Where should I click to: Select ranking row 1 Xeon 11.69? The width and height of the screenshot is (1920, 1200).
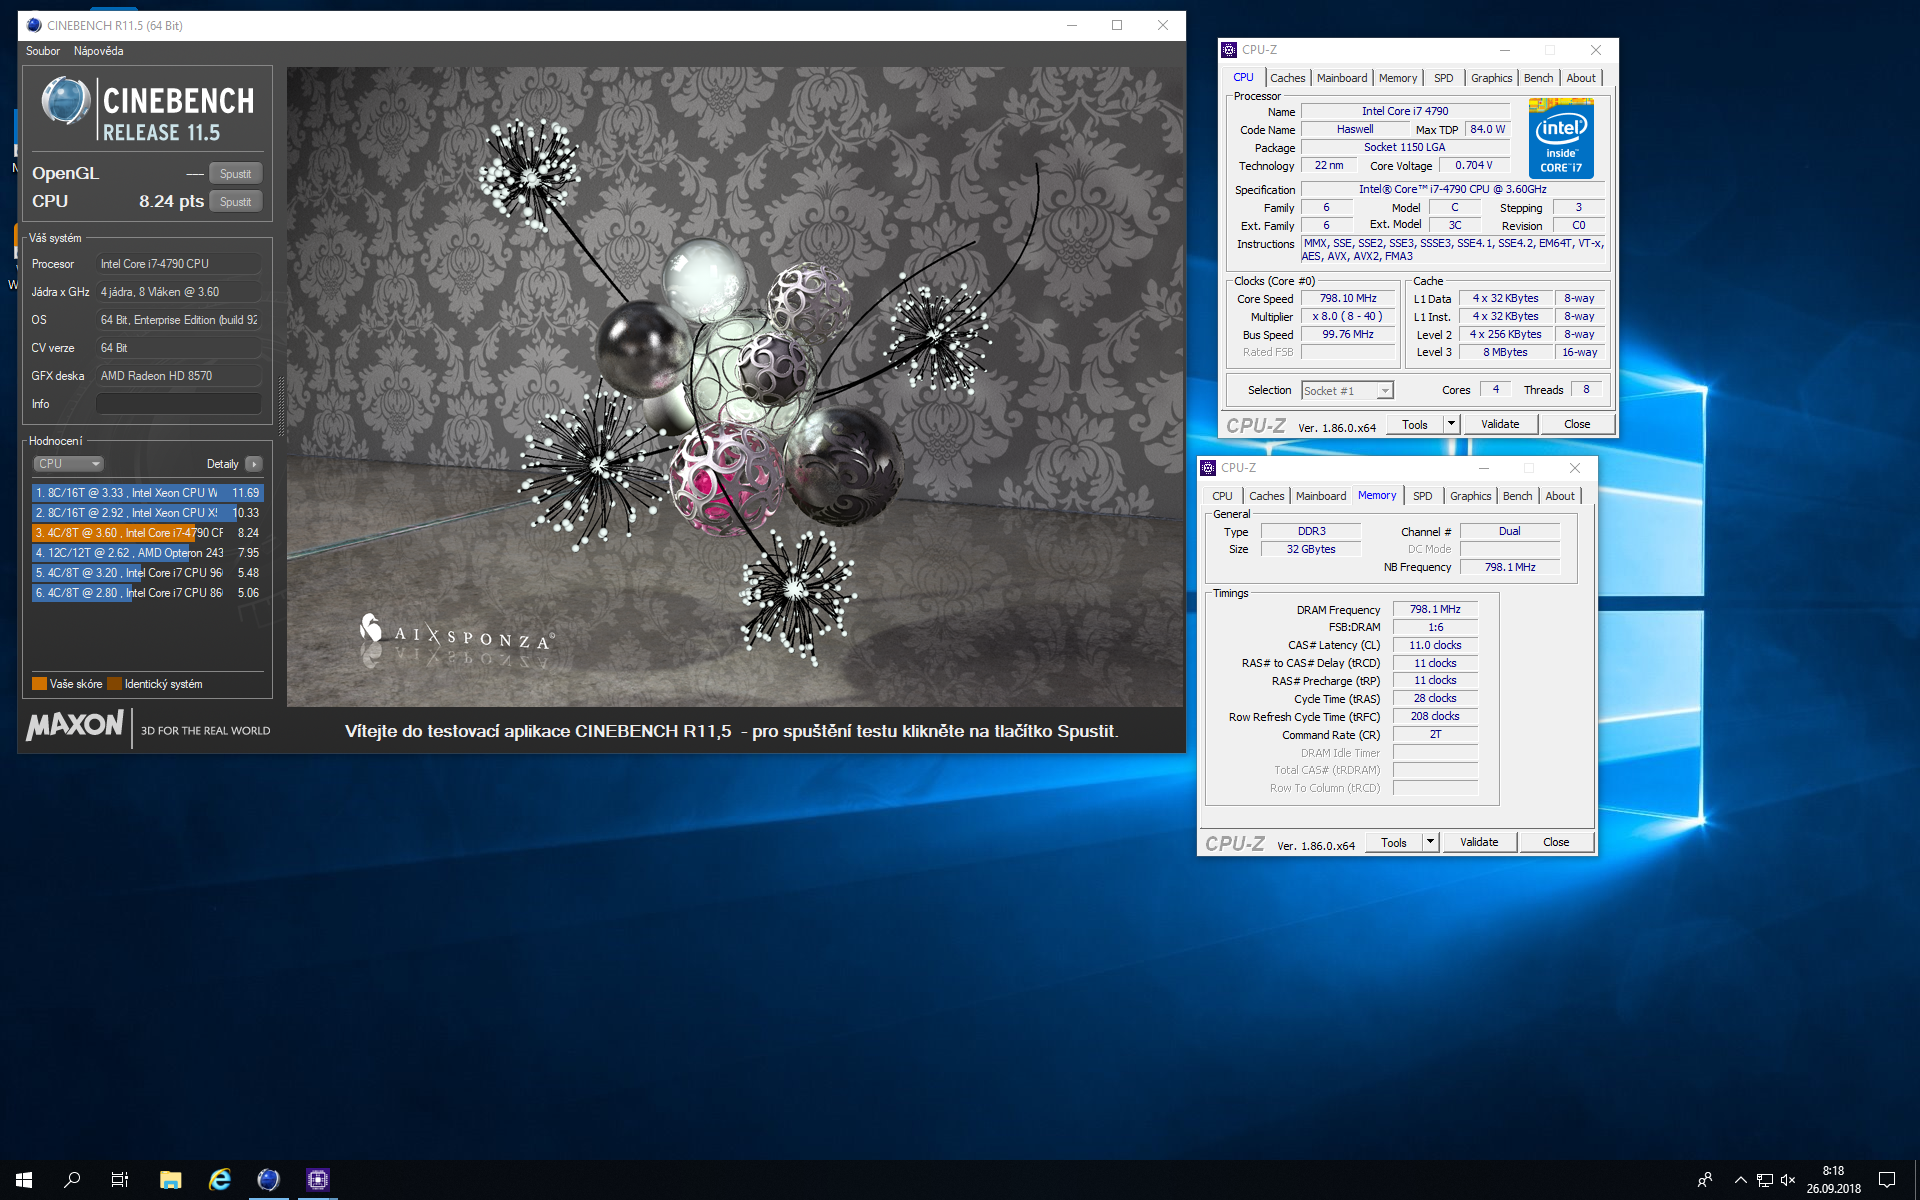tap(148, 493)
